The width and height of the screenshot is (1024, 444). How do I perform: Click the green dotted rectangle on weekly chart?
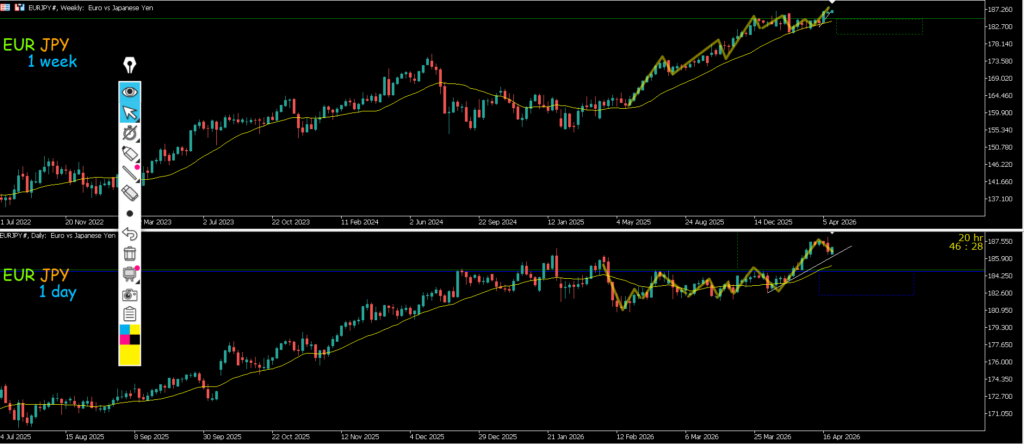pos(879,26)
